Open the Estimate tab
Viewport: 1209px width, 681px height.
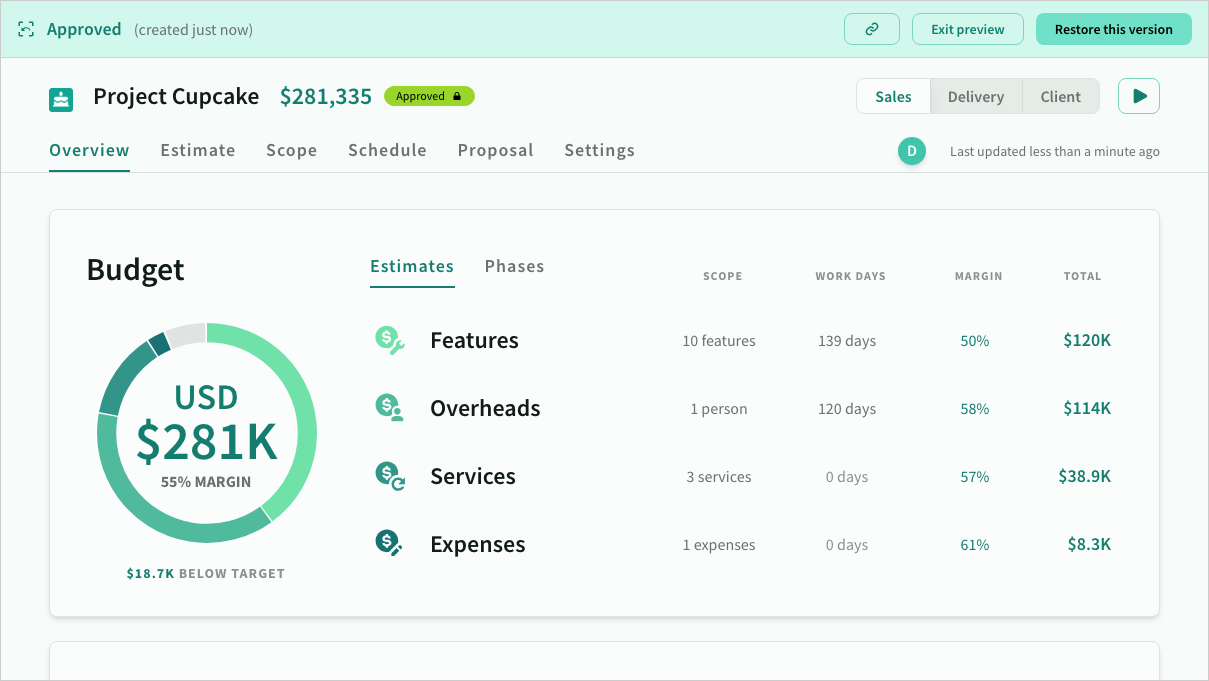(x=198, y=150)
